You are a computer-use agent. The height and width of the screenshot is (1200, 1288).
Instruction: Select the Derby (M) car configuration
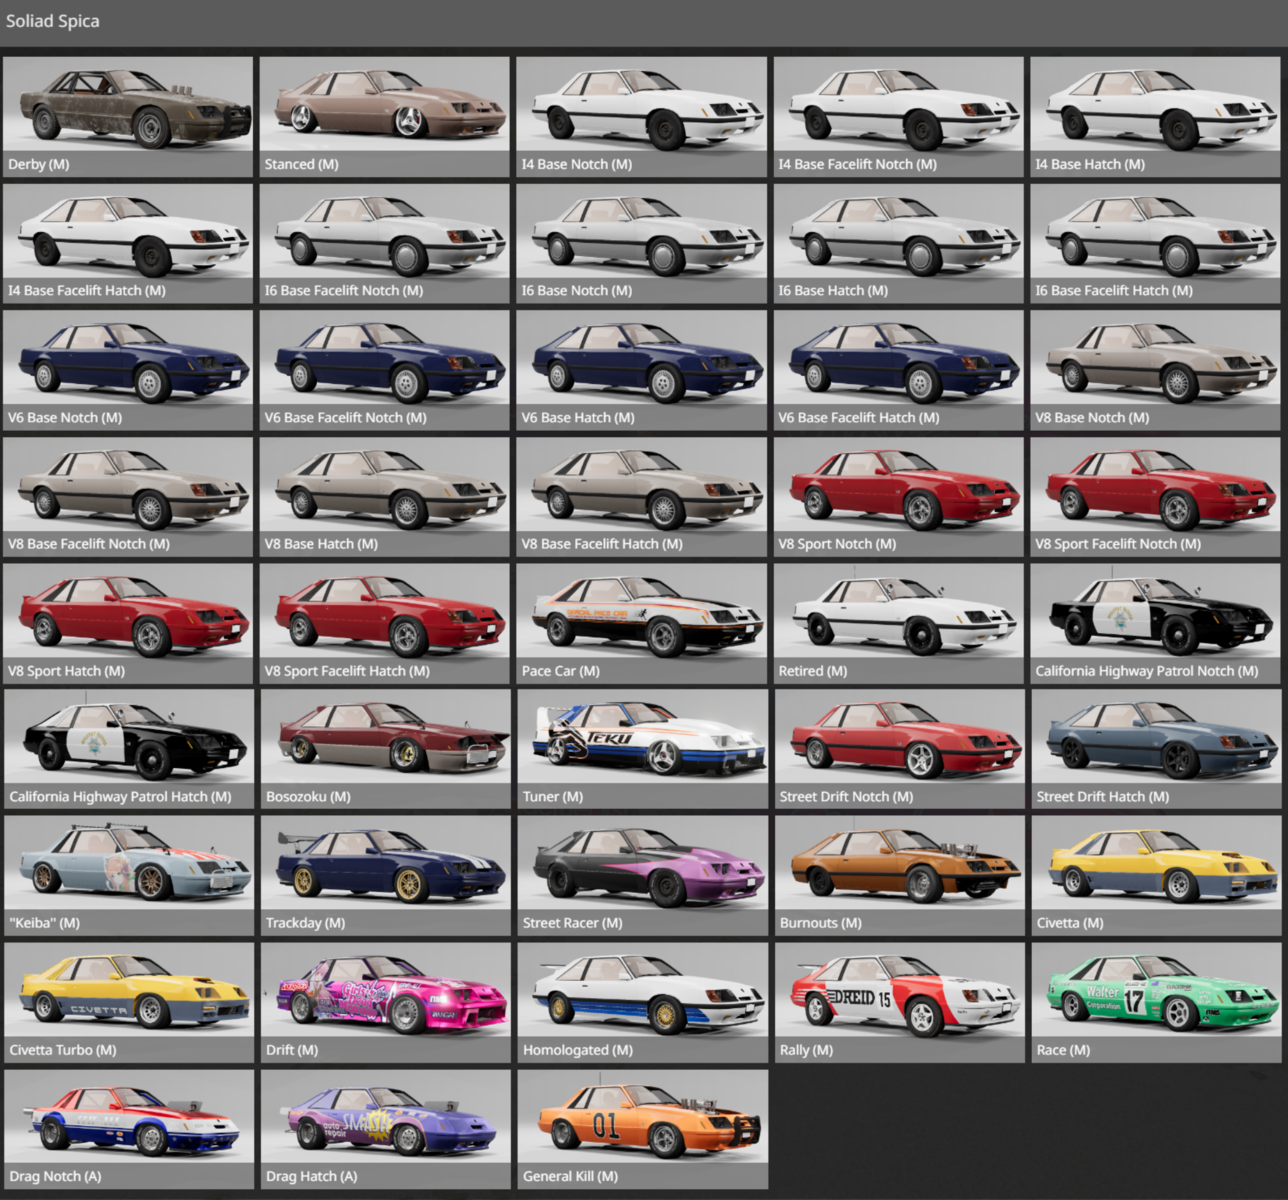pos(128,116)
